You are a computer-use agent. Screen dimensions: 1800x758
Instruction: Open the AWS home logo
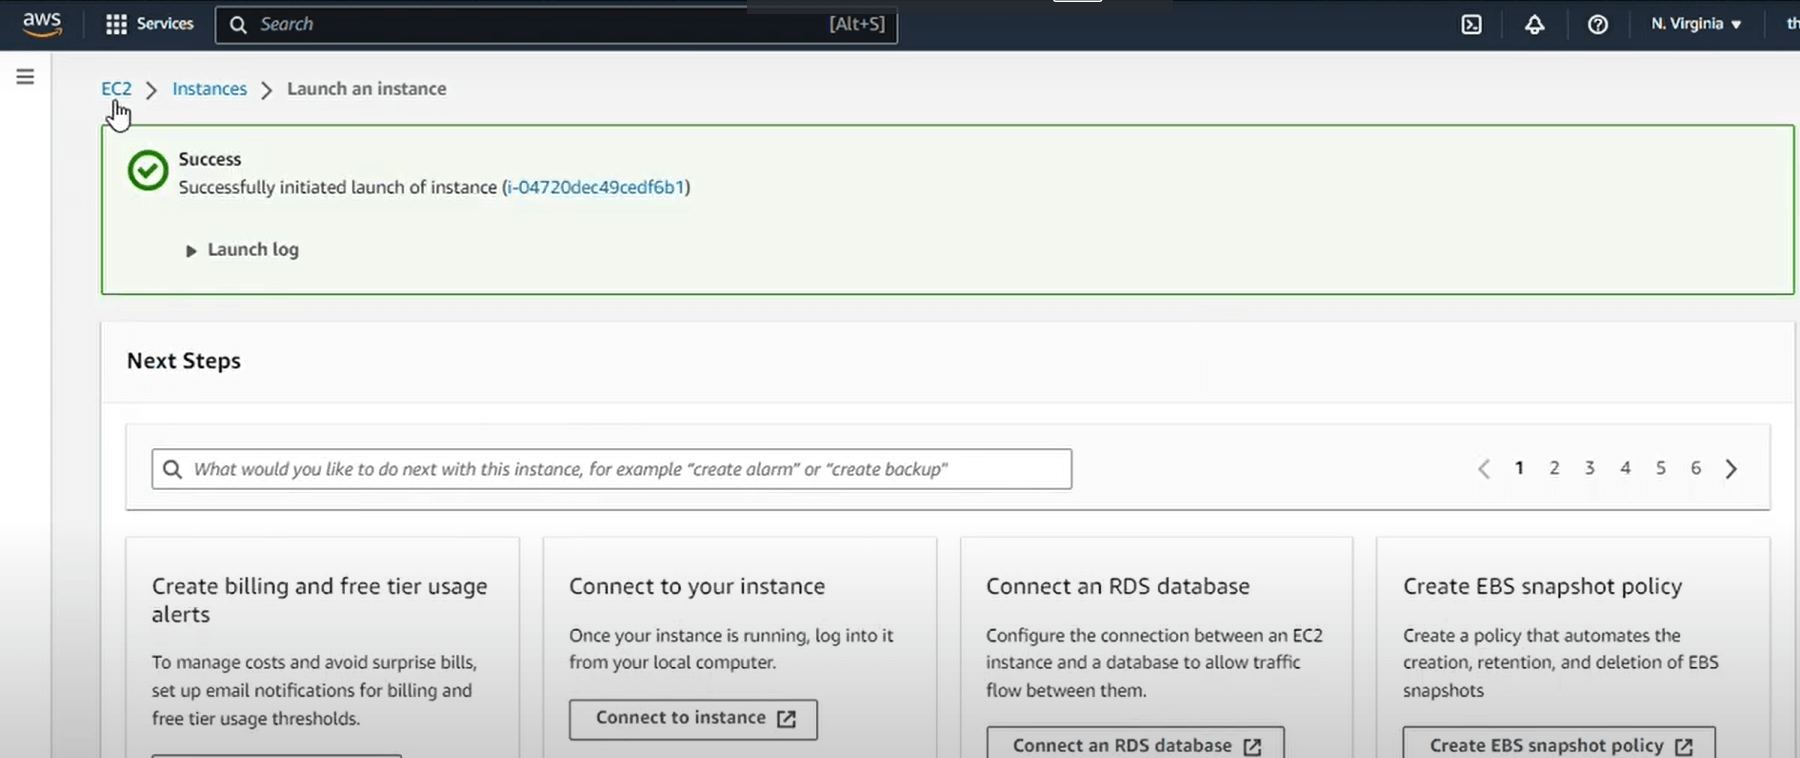click(x=42, y=24)
